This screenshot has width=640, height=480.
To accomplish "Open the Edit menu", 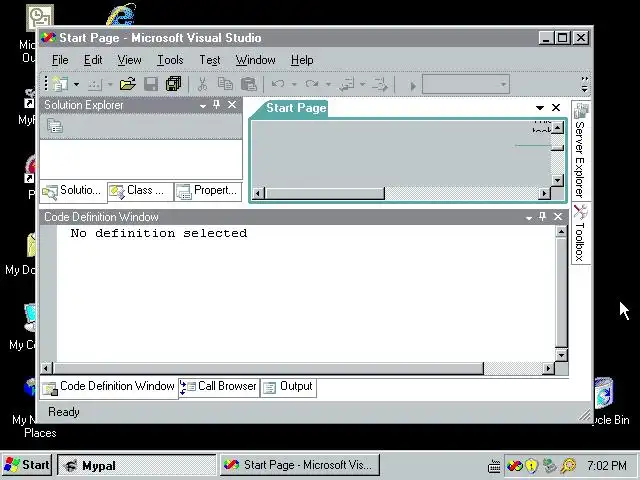I will click(x=93, y=60).
